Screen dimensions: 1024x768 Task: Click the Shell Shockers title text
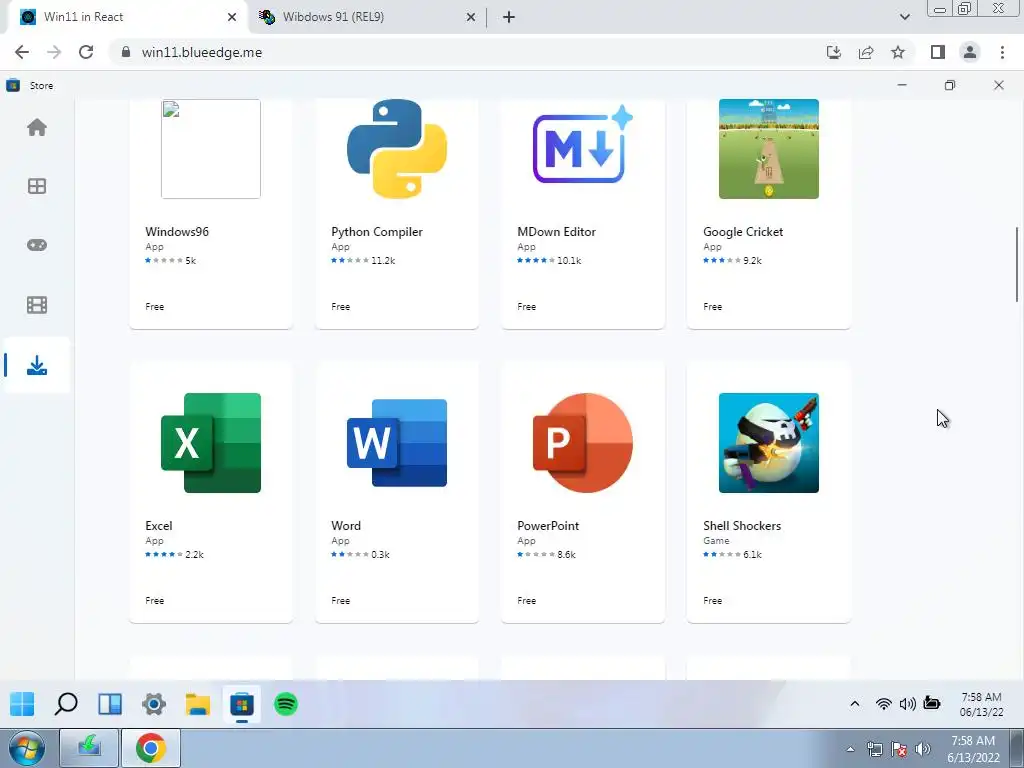(x=742, y=526)
